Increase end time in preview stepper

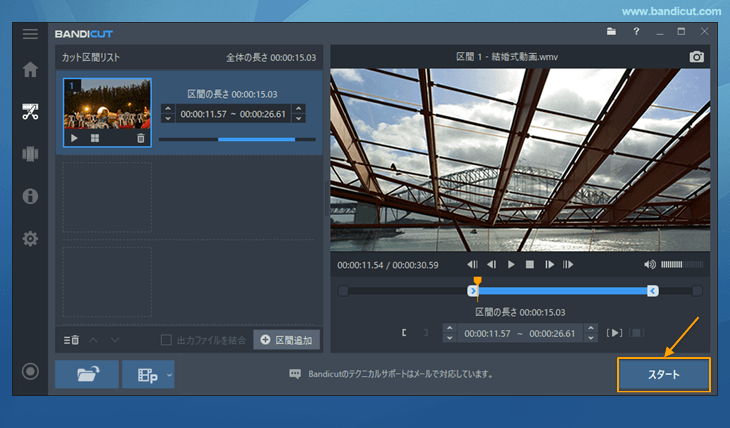point(591,328)
